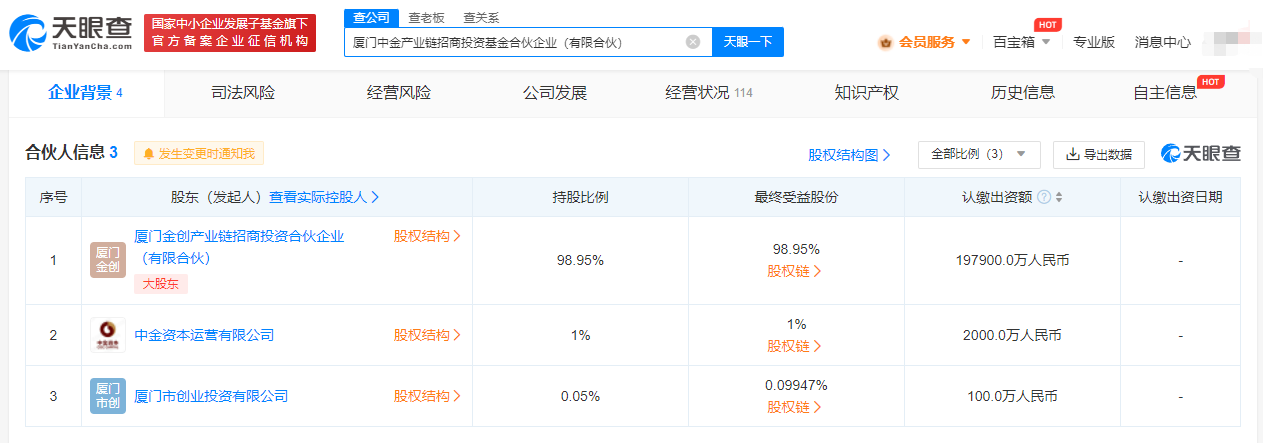This screenshot has height=443, width=1263.
Task: Open the 消息中心 link in the header
Action: pyautogui.click(x=1163, y=42)
